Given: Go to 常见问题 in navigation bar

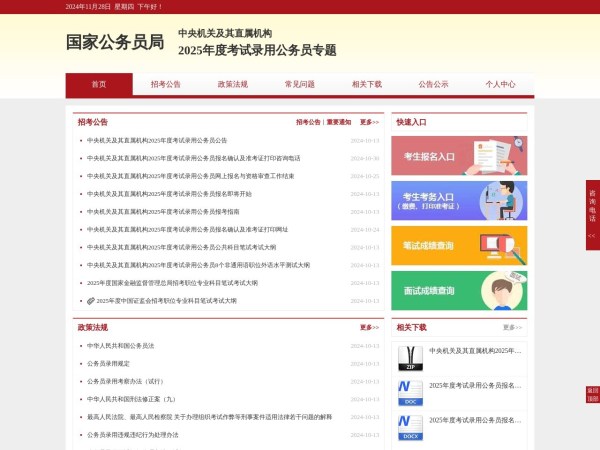Looking at the screenshot, I should [x=299, y=85].
